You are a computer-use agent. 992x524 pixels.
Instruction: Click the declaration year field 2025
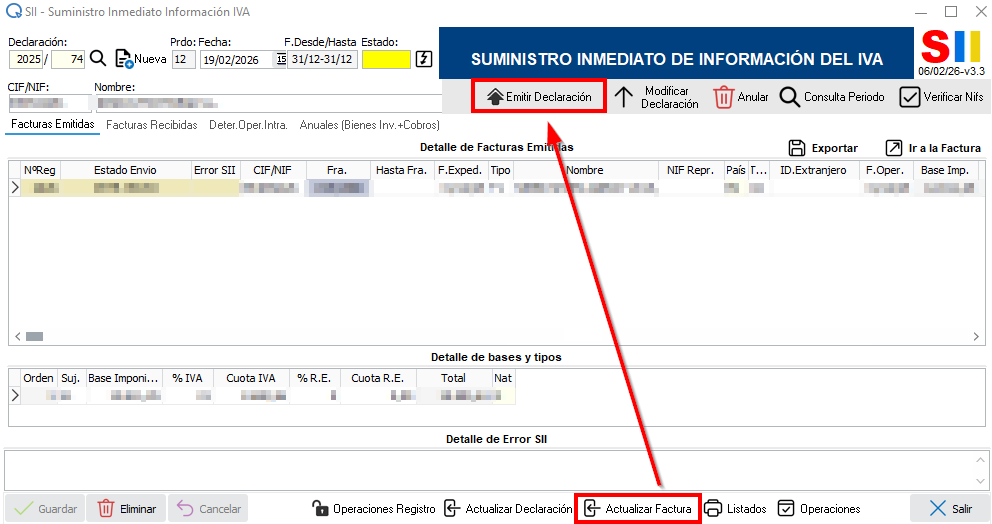coord(27,59)
